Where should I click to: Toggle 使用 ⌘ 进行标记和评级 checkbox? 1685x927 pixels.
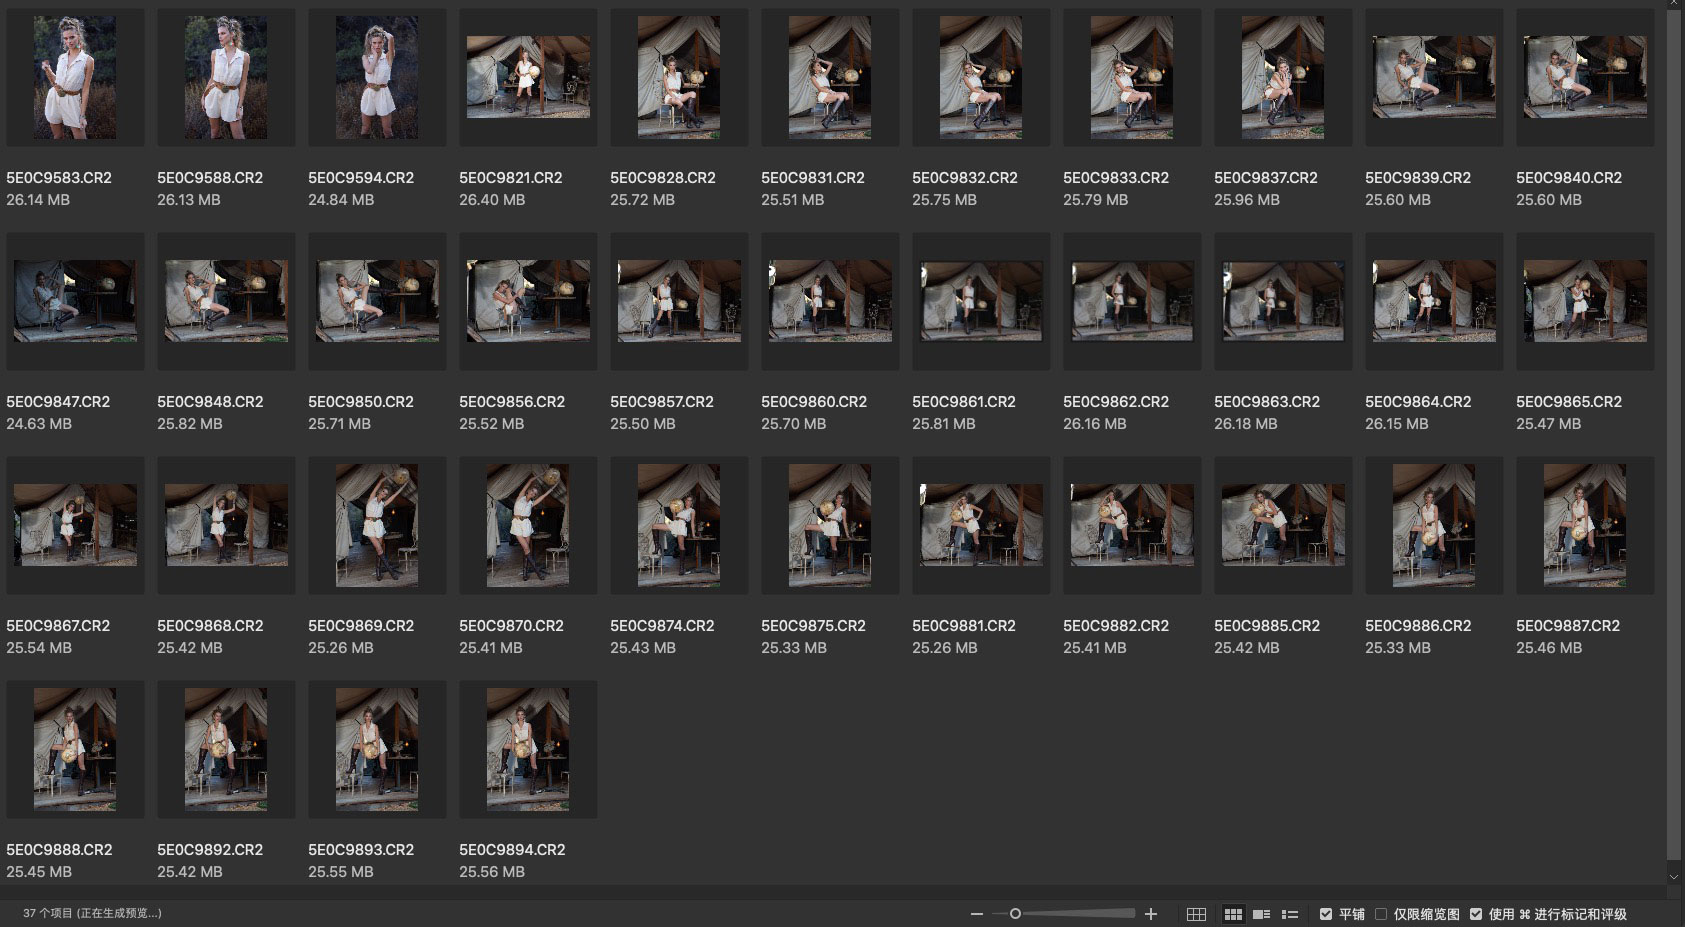pyautogui.click(x=1476, y=914)
